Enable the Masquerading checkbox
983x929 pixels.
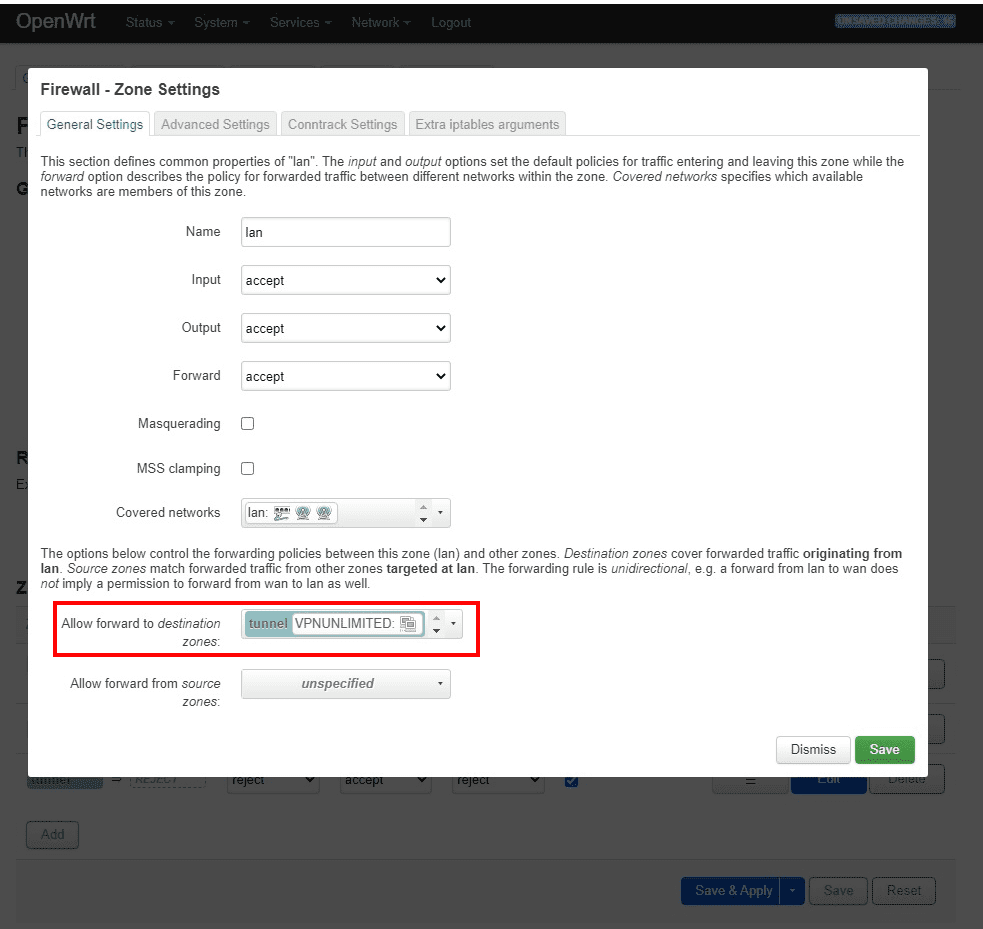tap(247, 423)
